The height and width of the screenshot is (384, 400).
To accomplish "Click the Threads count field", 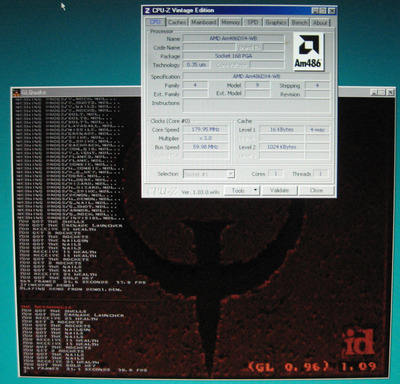I will coord(320,174).
